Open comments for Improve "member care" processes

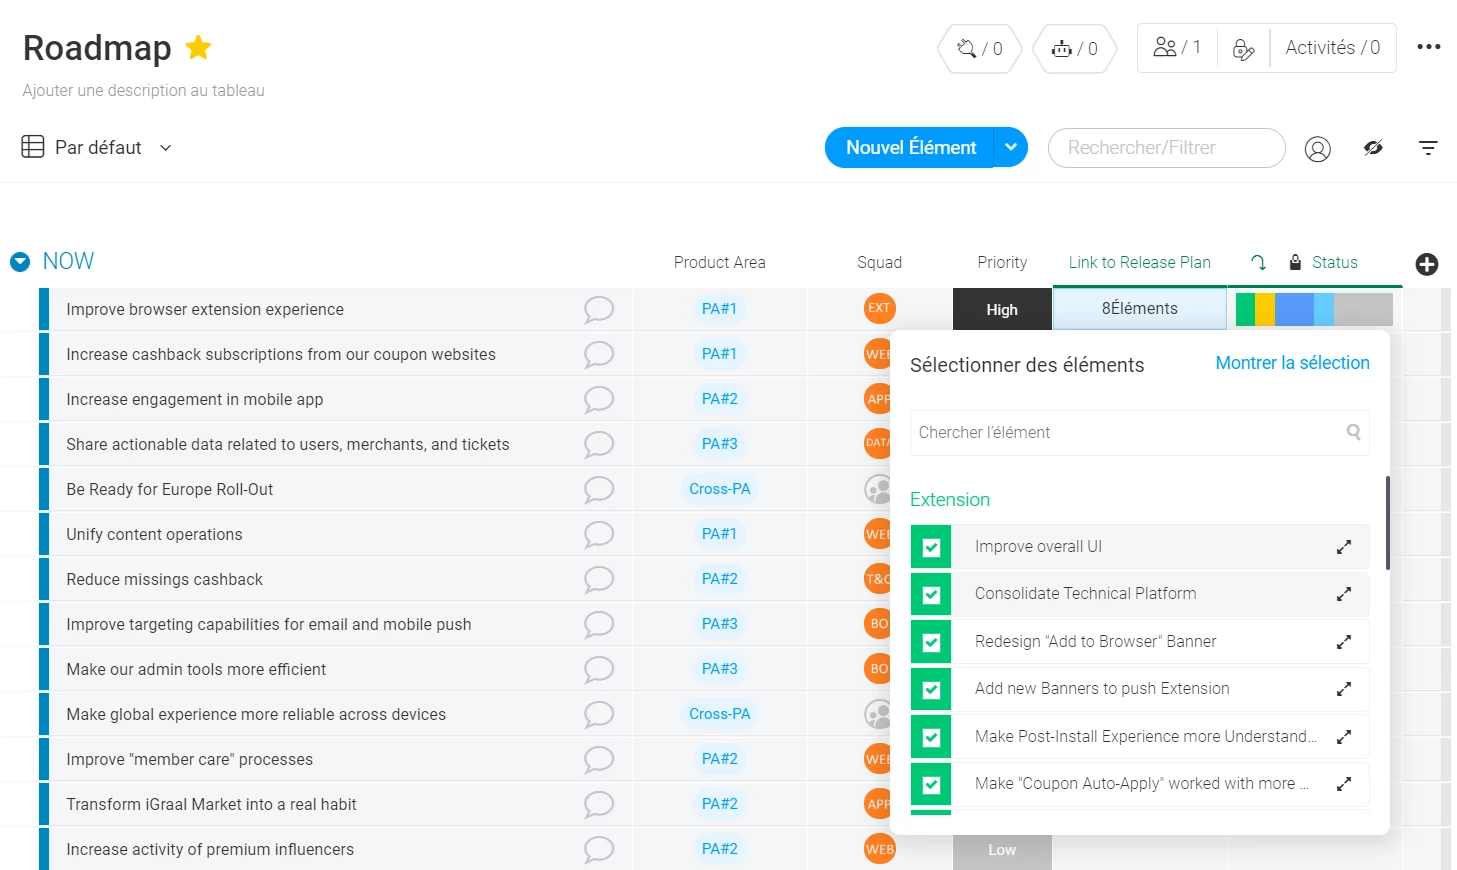click(x=599, y=759)
